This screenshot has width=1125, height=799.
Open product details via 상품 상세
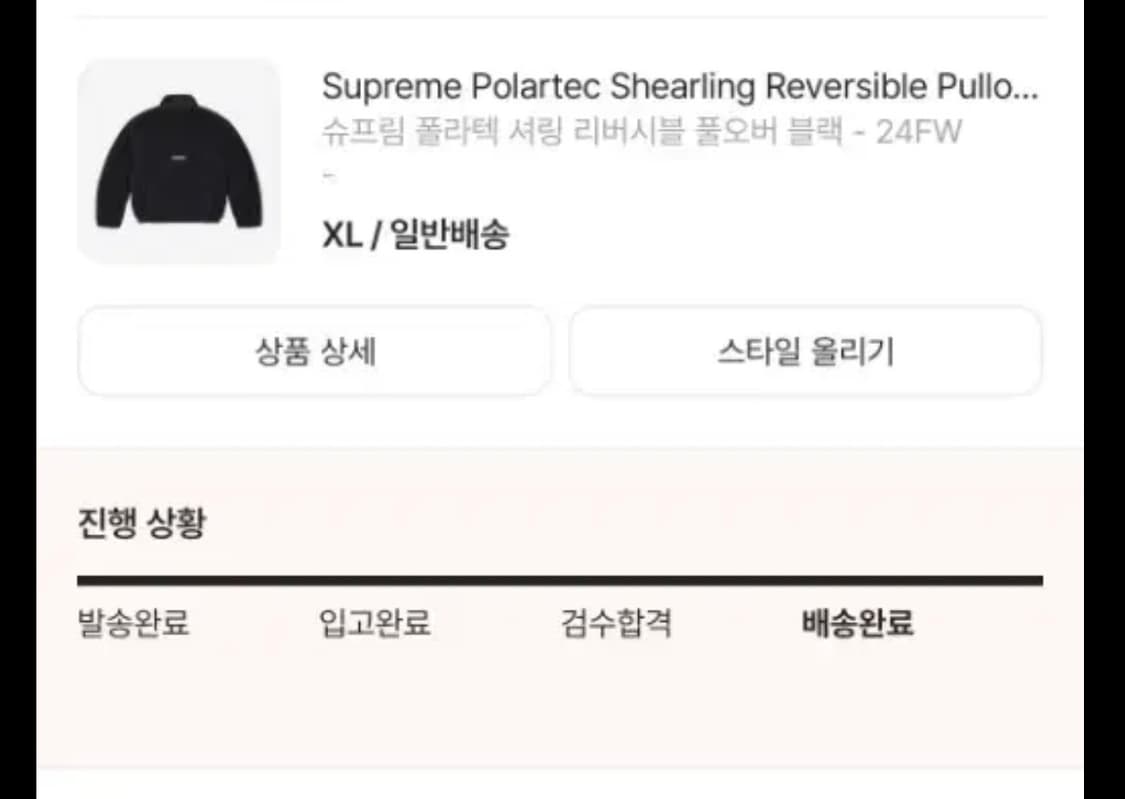coord(314,351)
